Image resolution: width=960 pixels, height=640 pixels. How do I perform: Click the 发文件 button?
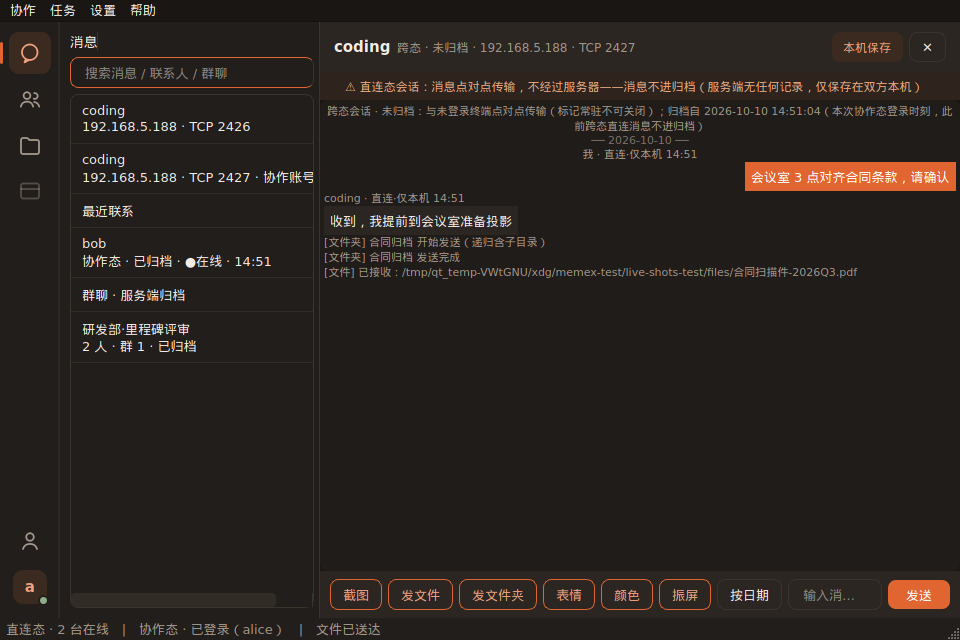point(420,595)
